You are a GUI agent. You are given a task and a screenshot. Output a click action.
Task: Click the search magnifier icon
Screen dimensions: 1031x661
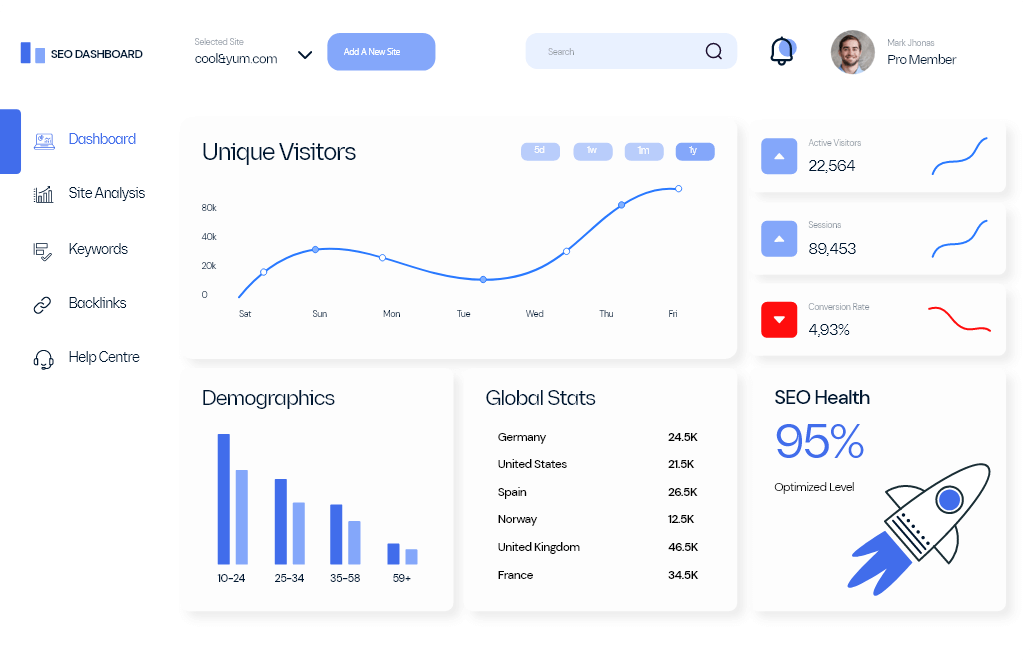tap(713, 51)
